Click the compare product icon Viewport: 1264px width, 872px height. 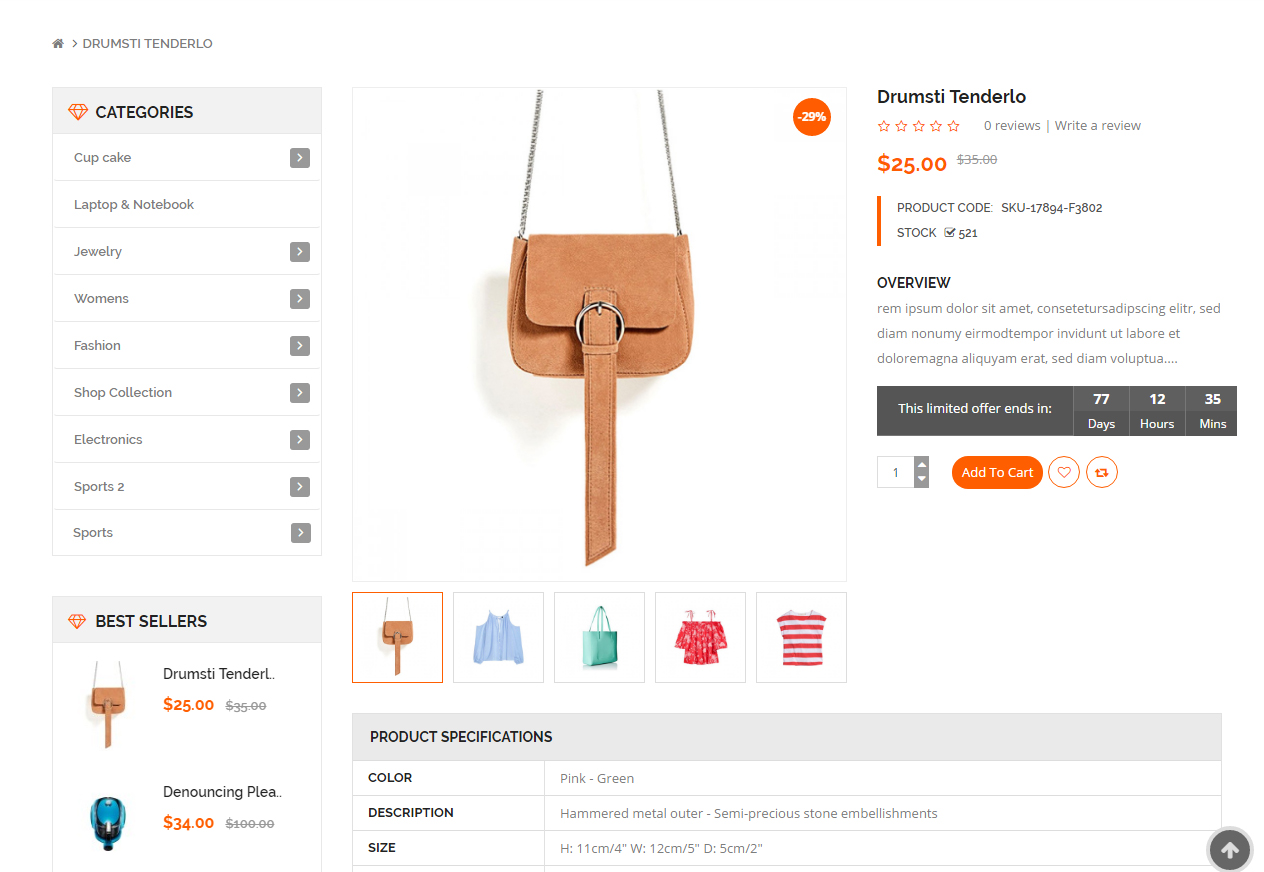[1101, 473]
